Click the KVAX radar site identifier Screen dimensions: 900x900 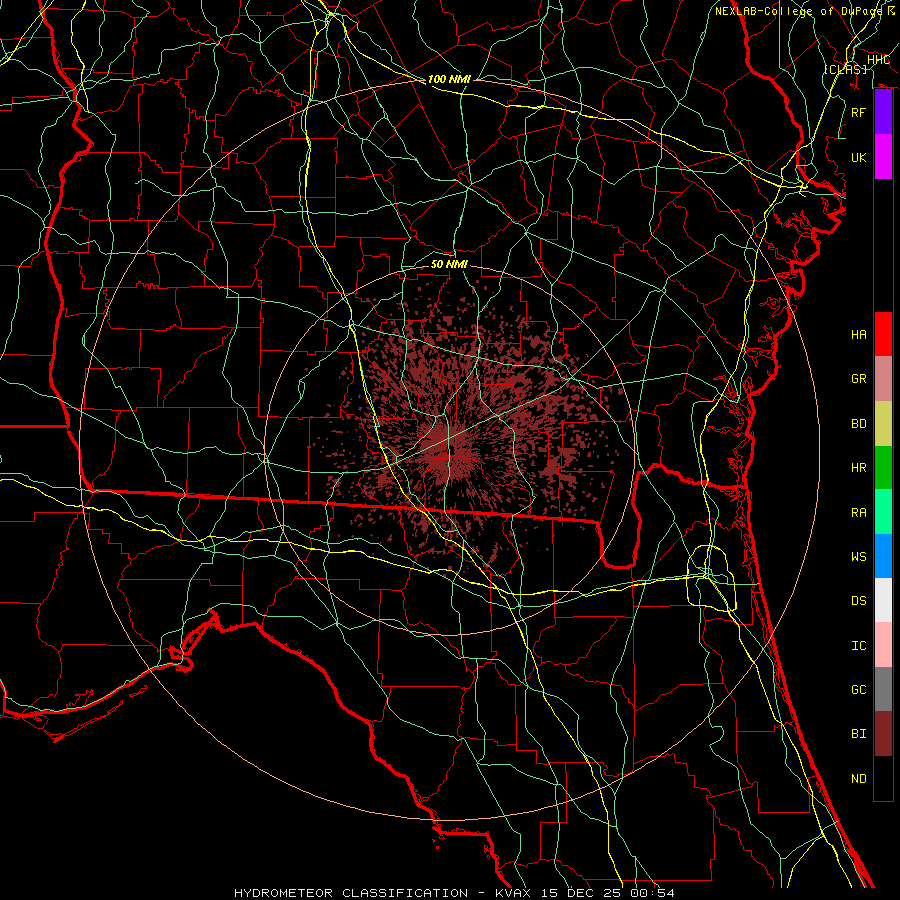[515, 893]
